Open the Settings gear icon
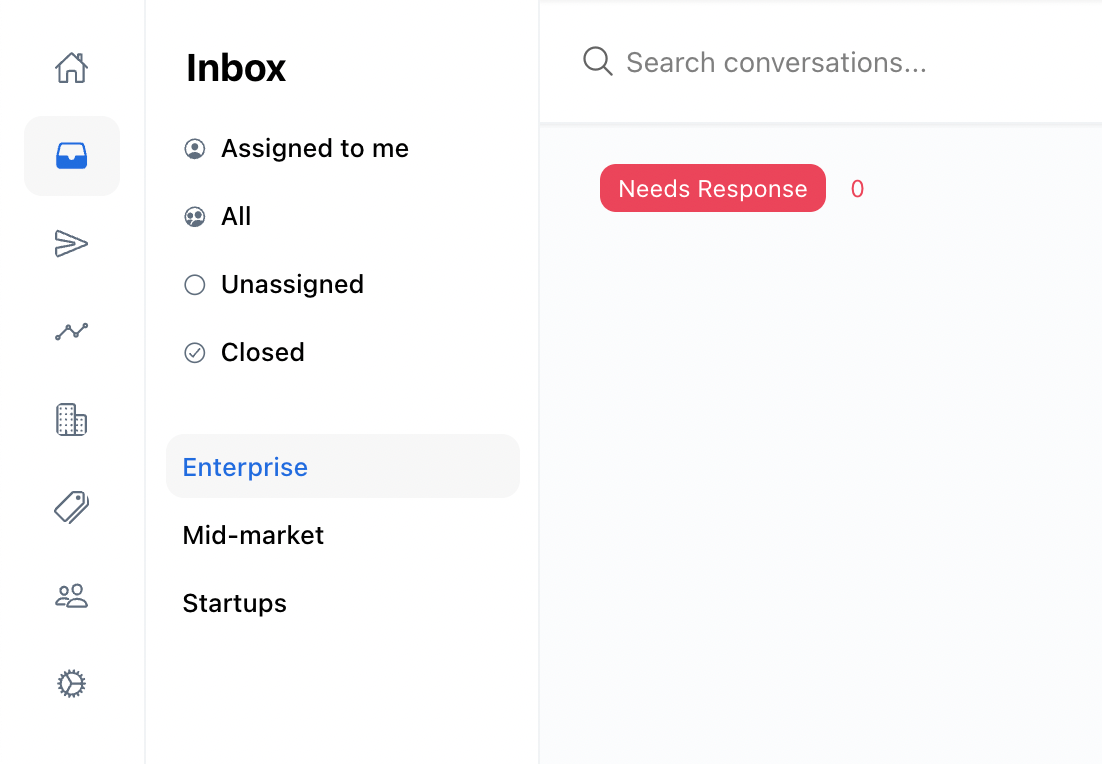The image size is (1102, 764). pyautogui.click(x=72, y=684)
